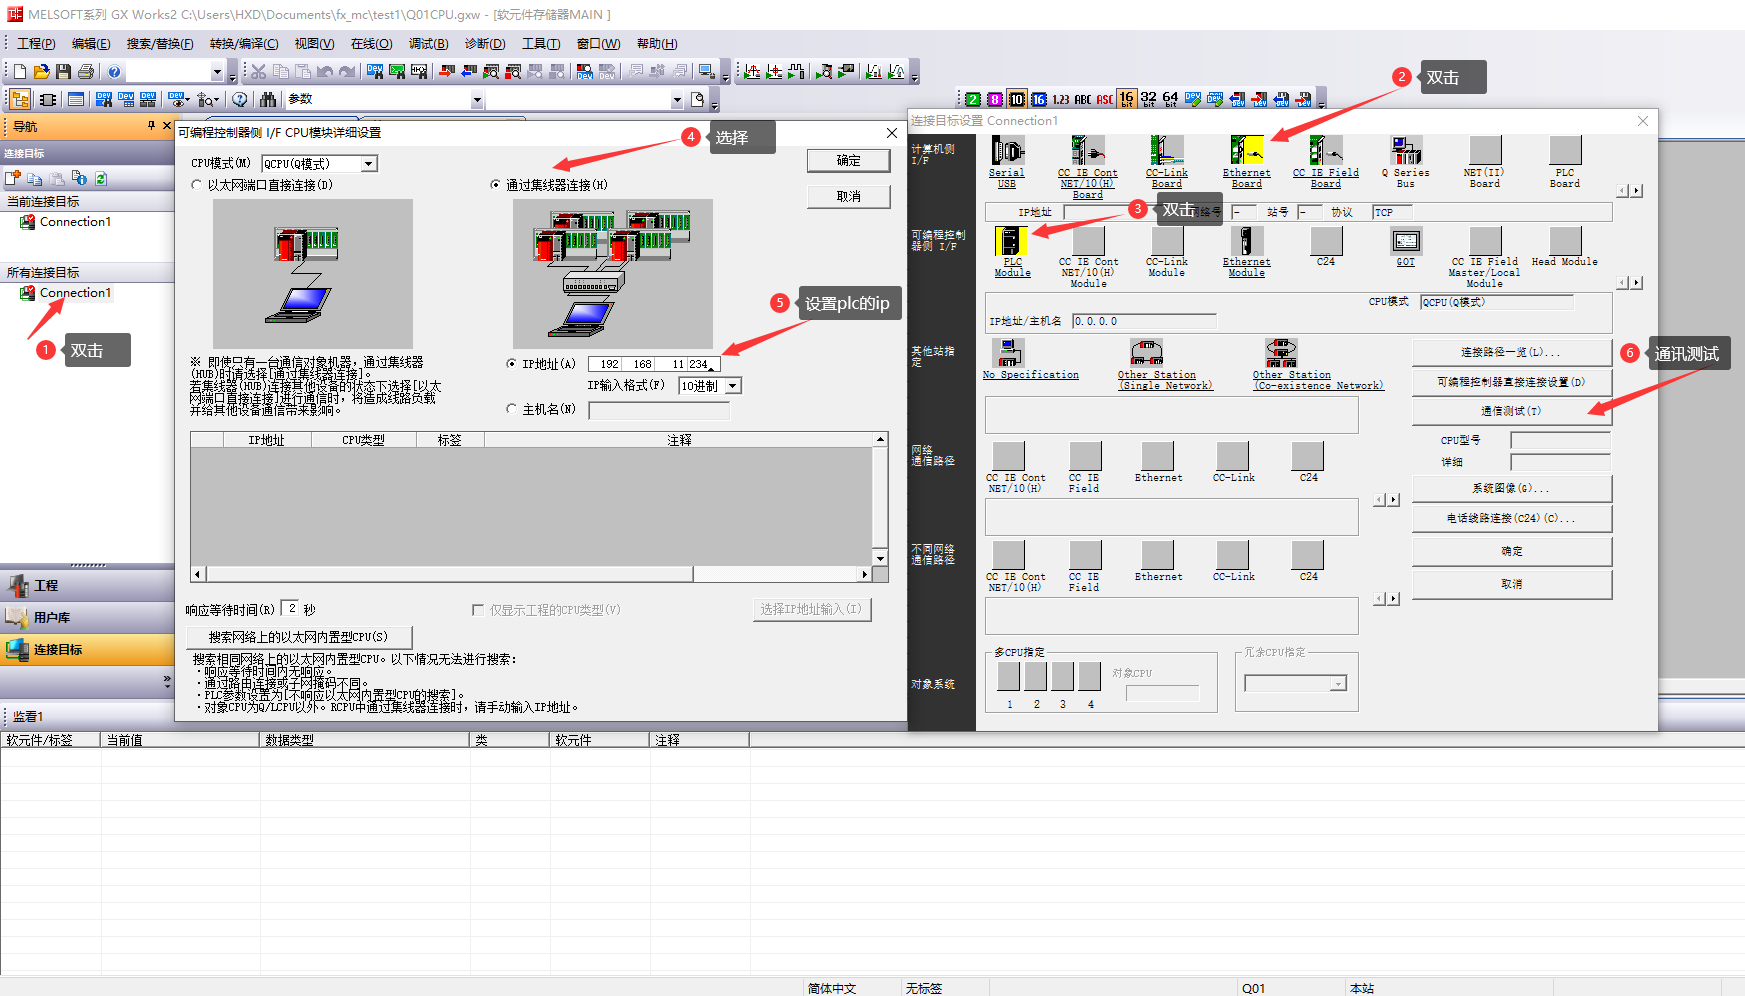This screenshot has height=996, width=1745.
Task: Choose the No Specification station icon
Action: [1010, 353]
